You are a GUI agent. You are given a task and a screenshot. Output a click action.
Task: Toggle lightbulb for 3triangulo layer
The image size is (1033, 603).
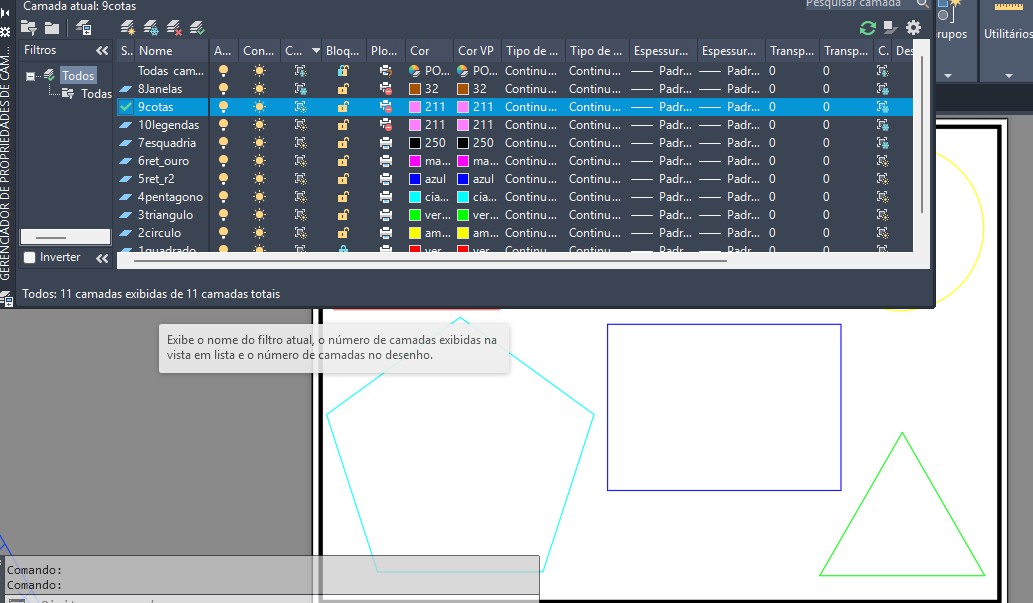click(223, 215)
